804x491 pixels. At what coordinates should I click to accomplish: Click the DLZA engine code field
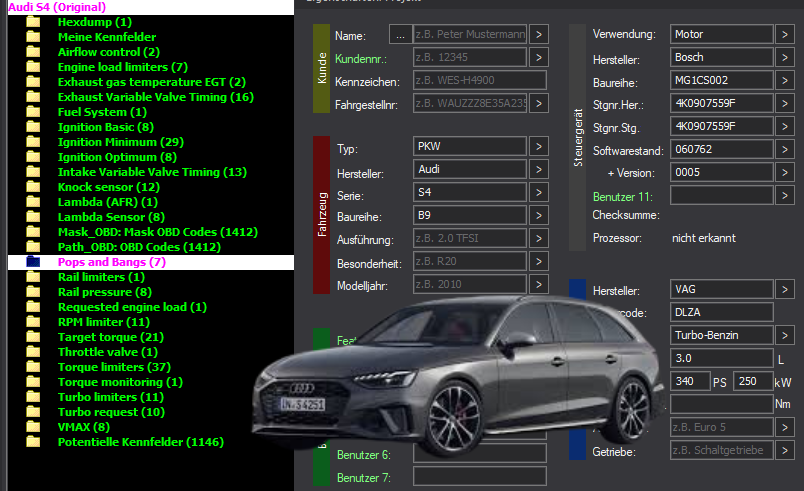[722, 312]
